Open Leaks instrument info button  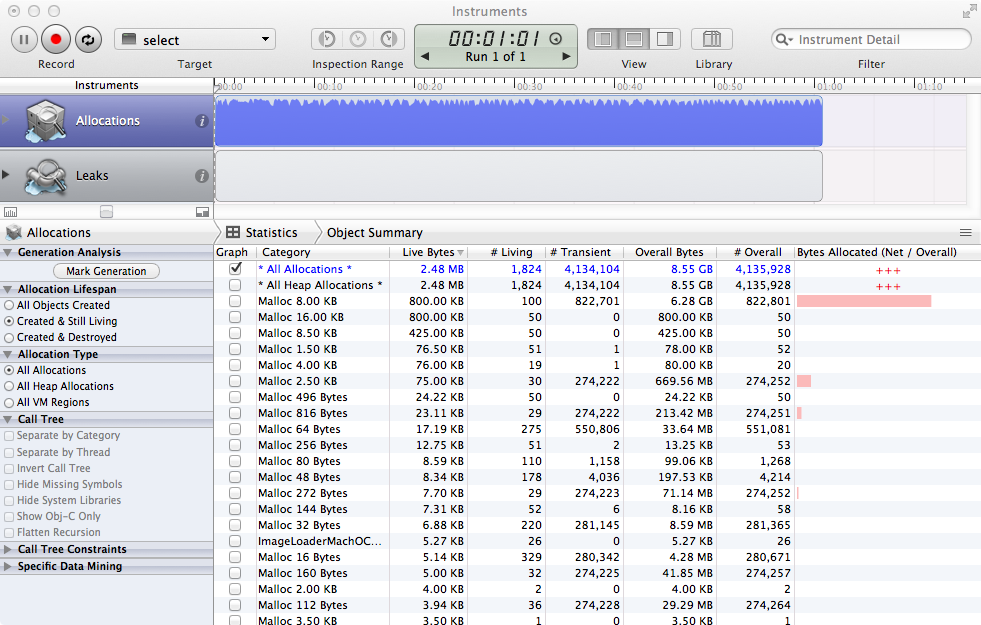coord(201,176)
